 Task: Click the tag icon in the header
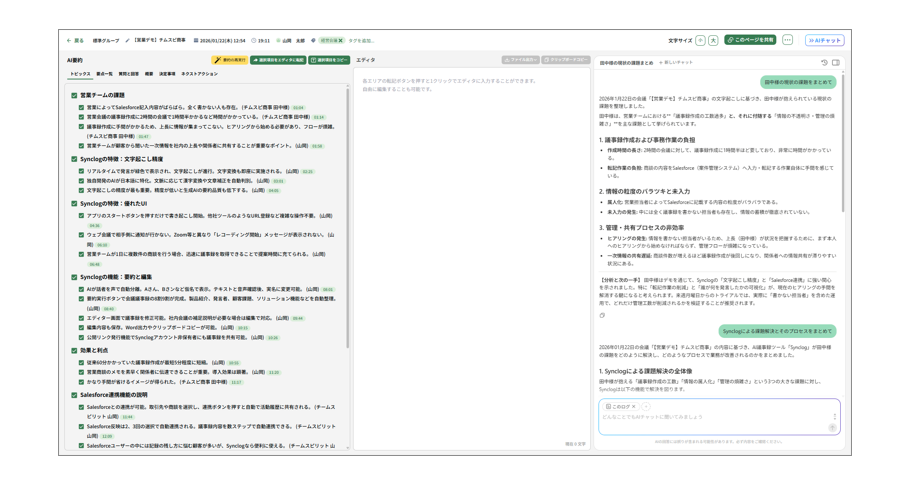click(x=313, y=41)
